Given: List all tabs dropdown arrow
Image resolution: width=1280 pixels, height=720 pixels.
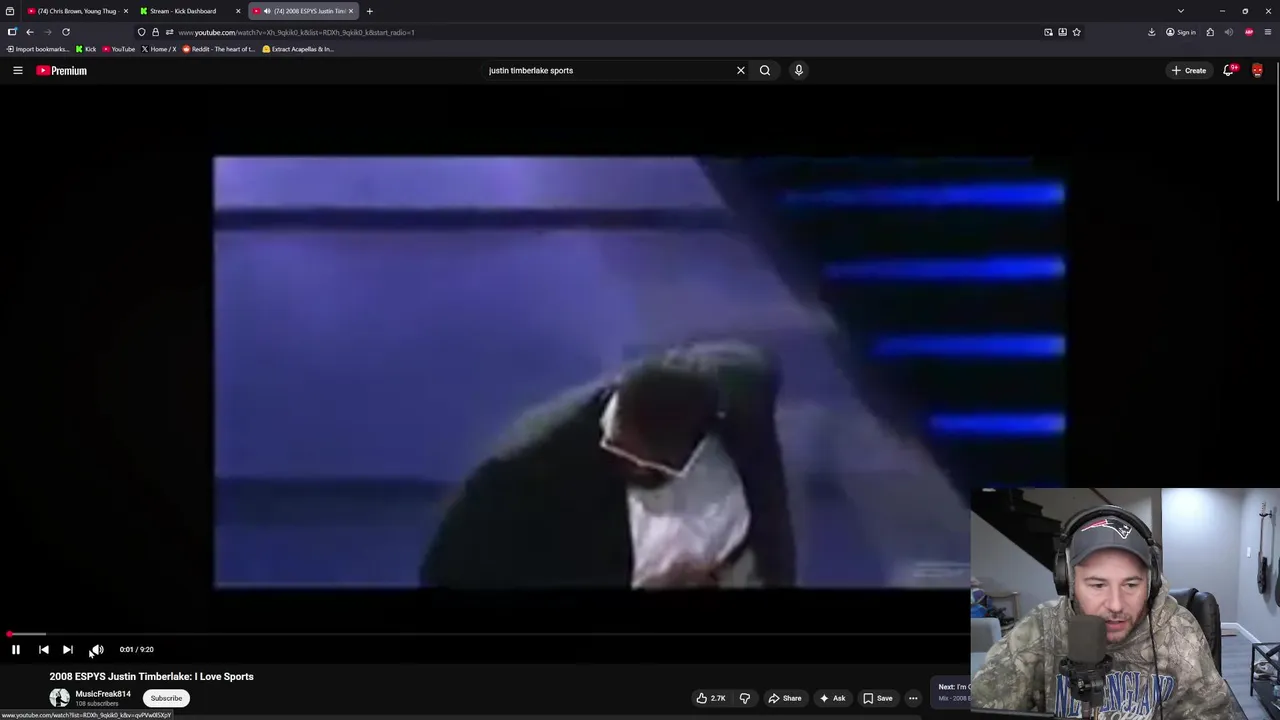Looking at the screenshot, I should click(1181, 11).
